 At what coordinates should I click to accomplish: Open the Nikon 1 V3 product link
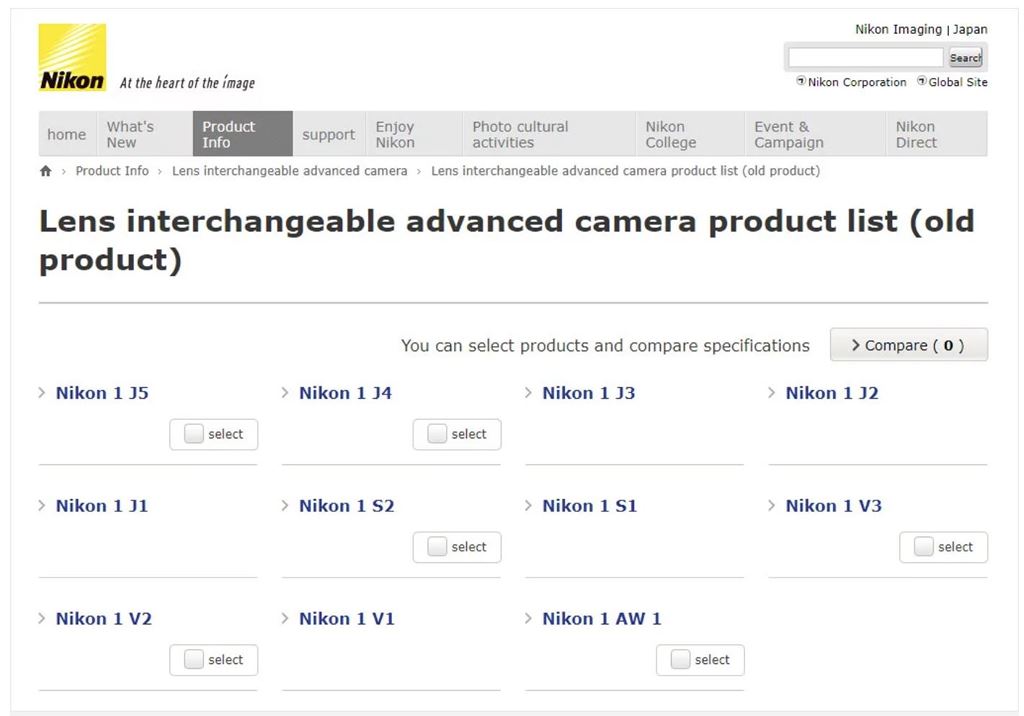[834, 506]
